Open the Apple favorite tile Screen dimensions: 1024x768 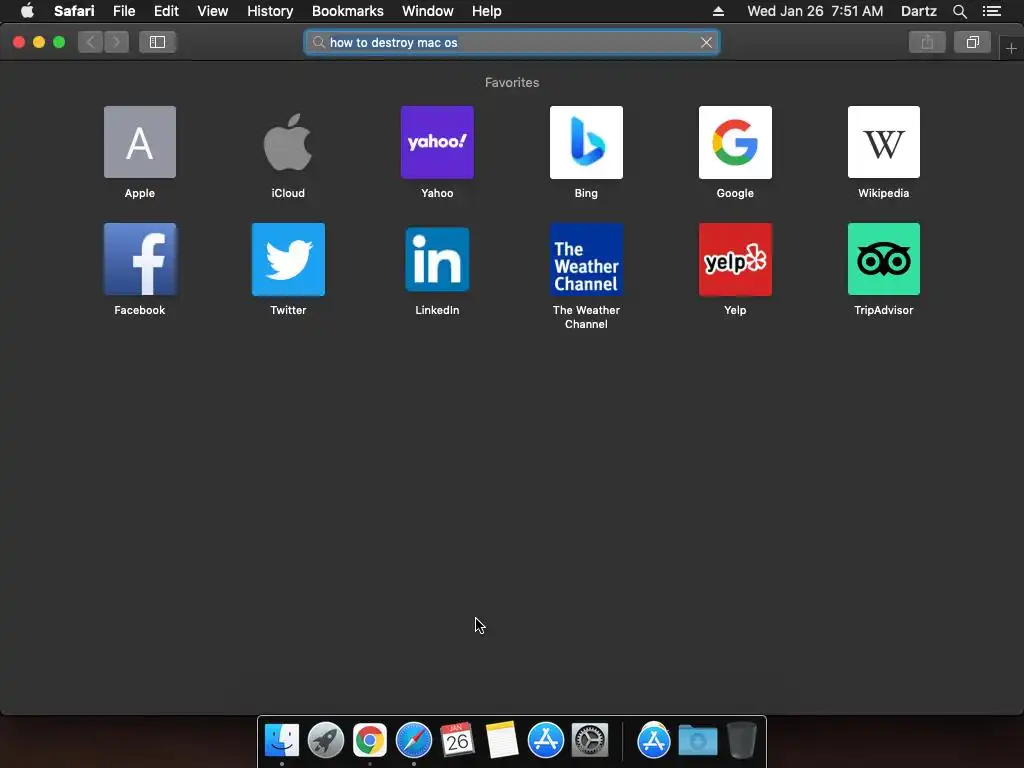[140, 142]
